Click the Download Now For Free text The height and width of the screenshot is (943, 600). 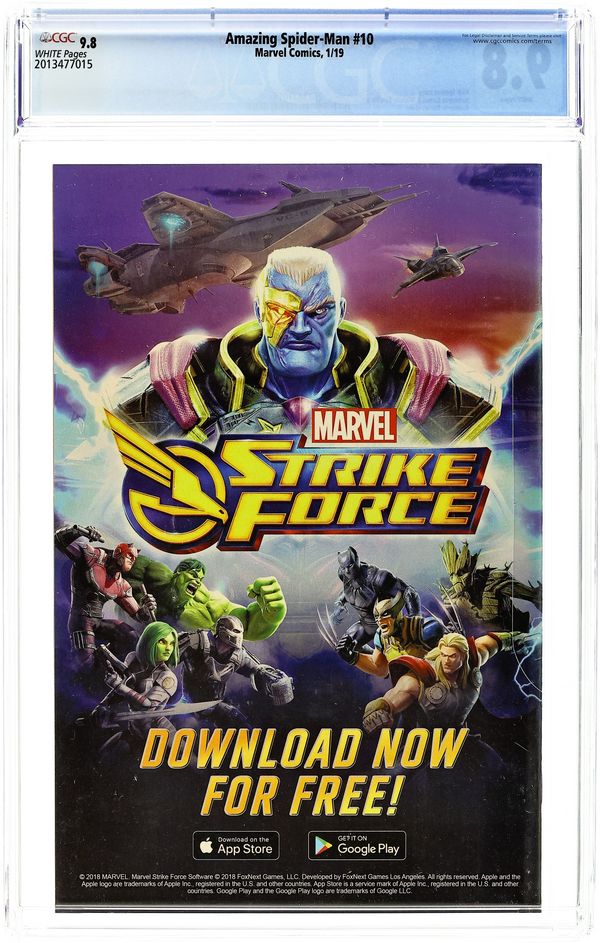pyautogui.click(x=304, y=771)
